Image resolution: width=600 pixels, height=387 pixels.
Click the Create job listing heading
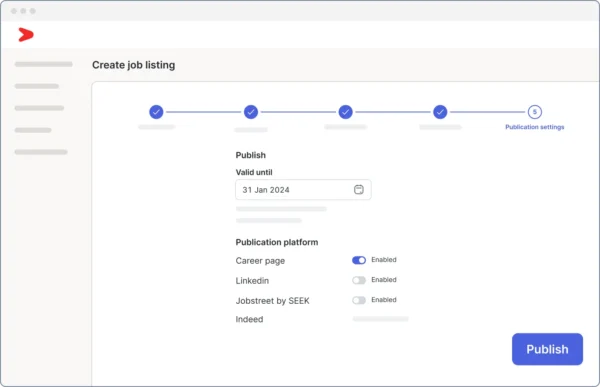tap(134, 65)
